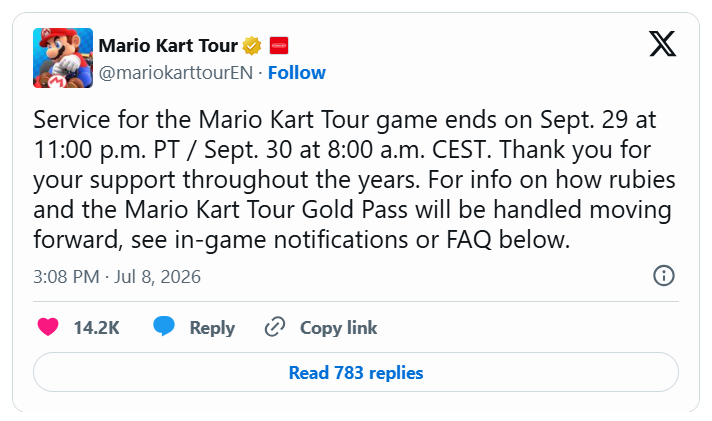Click the red Nintendo affiliate badge
The width and height of the screenshot is (712, 421).
click(279, 45)
